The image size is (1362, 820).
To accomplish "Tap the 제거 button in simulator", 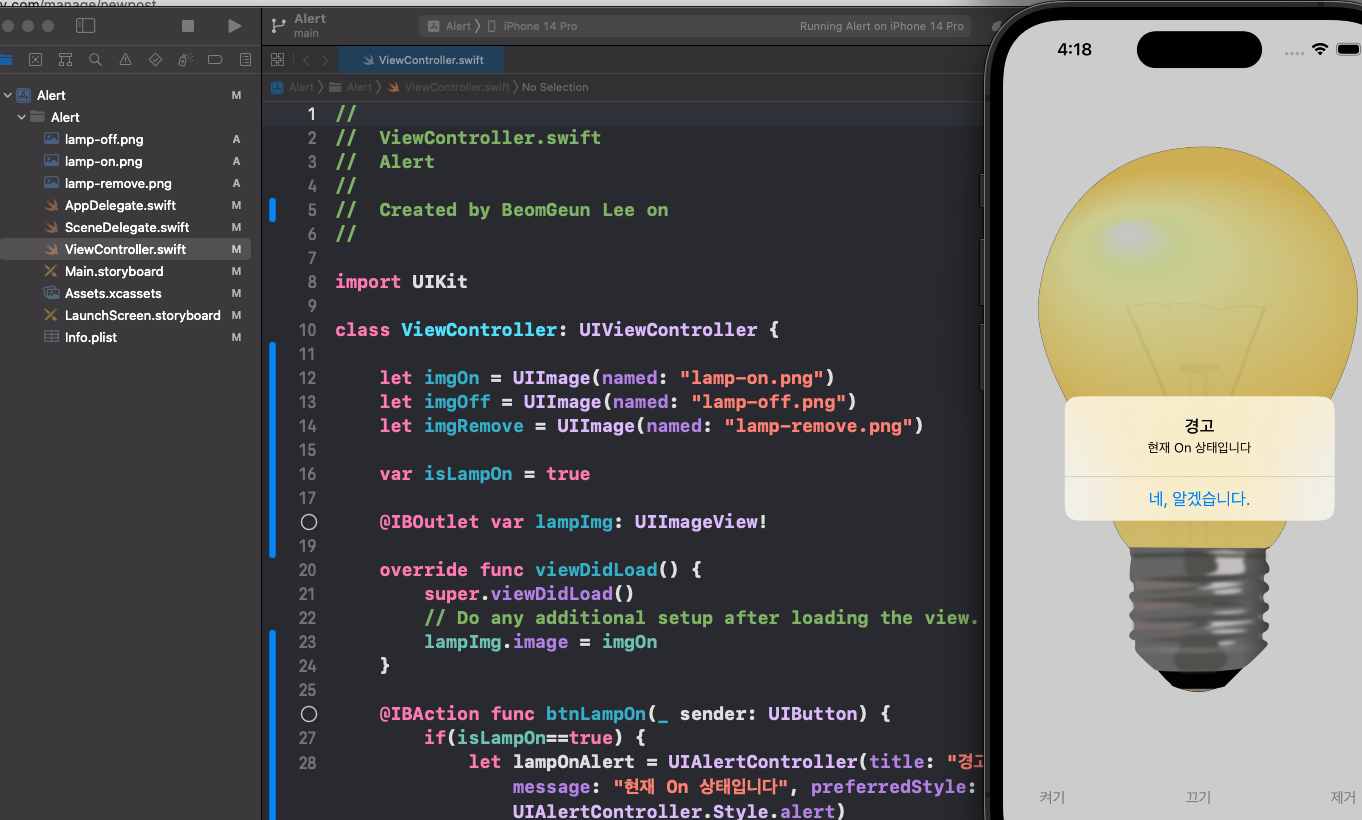I will pos(1343,797).
